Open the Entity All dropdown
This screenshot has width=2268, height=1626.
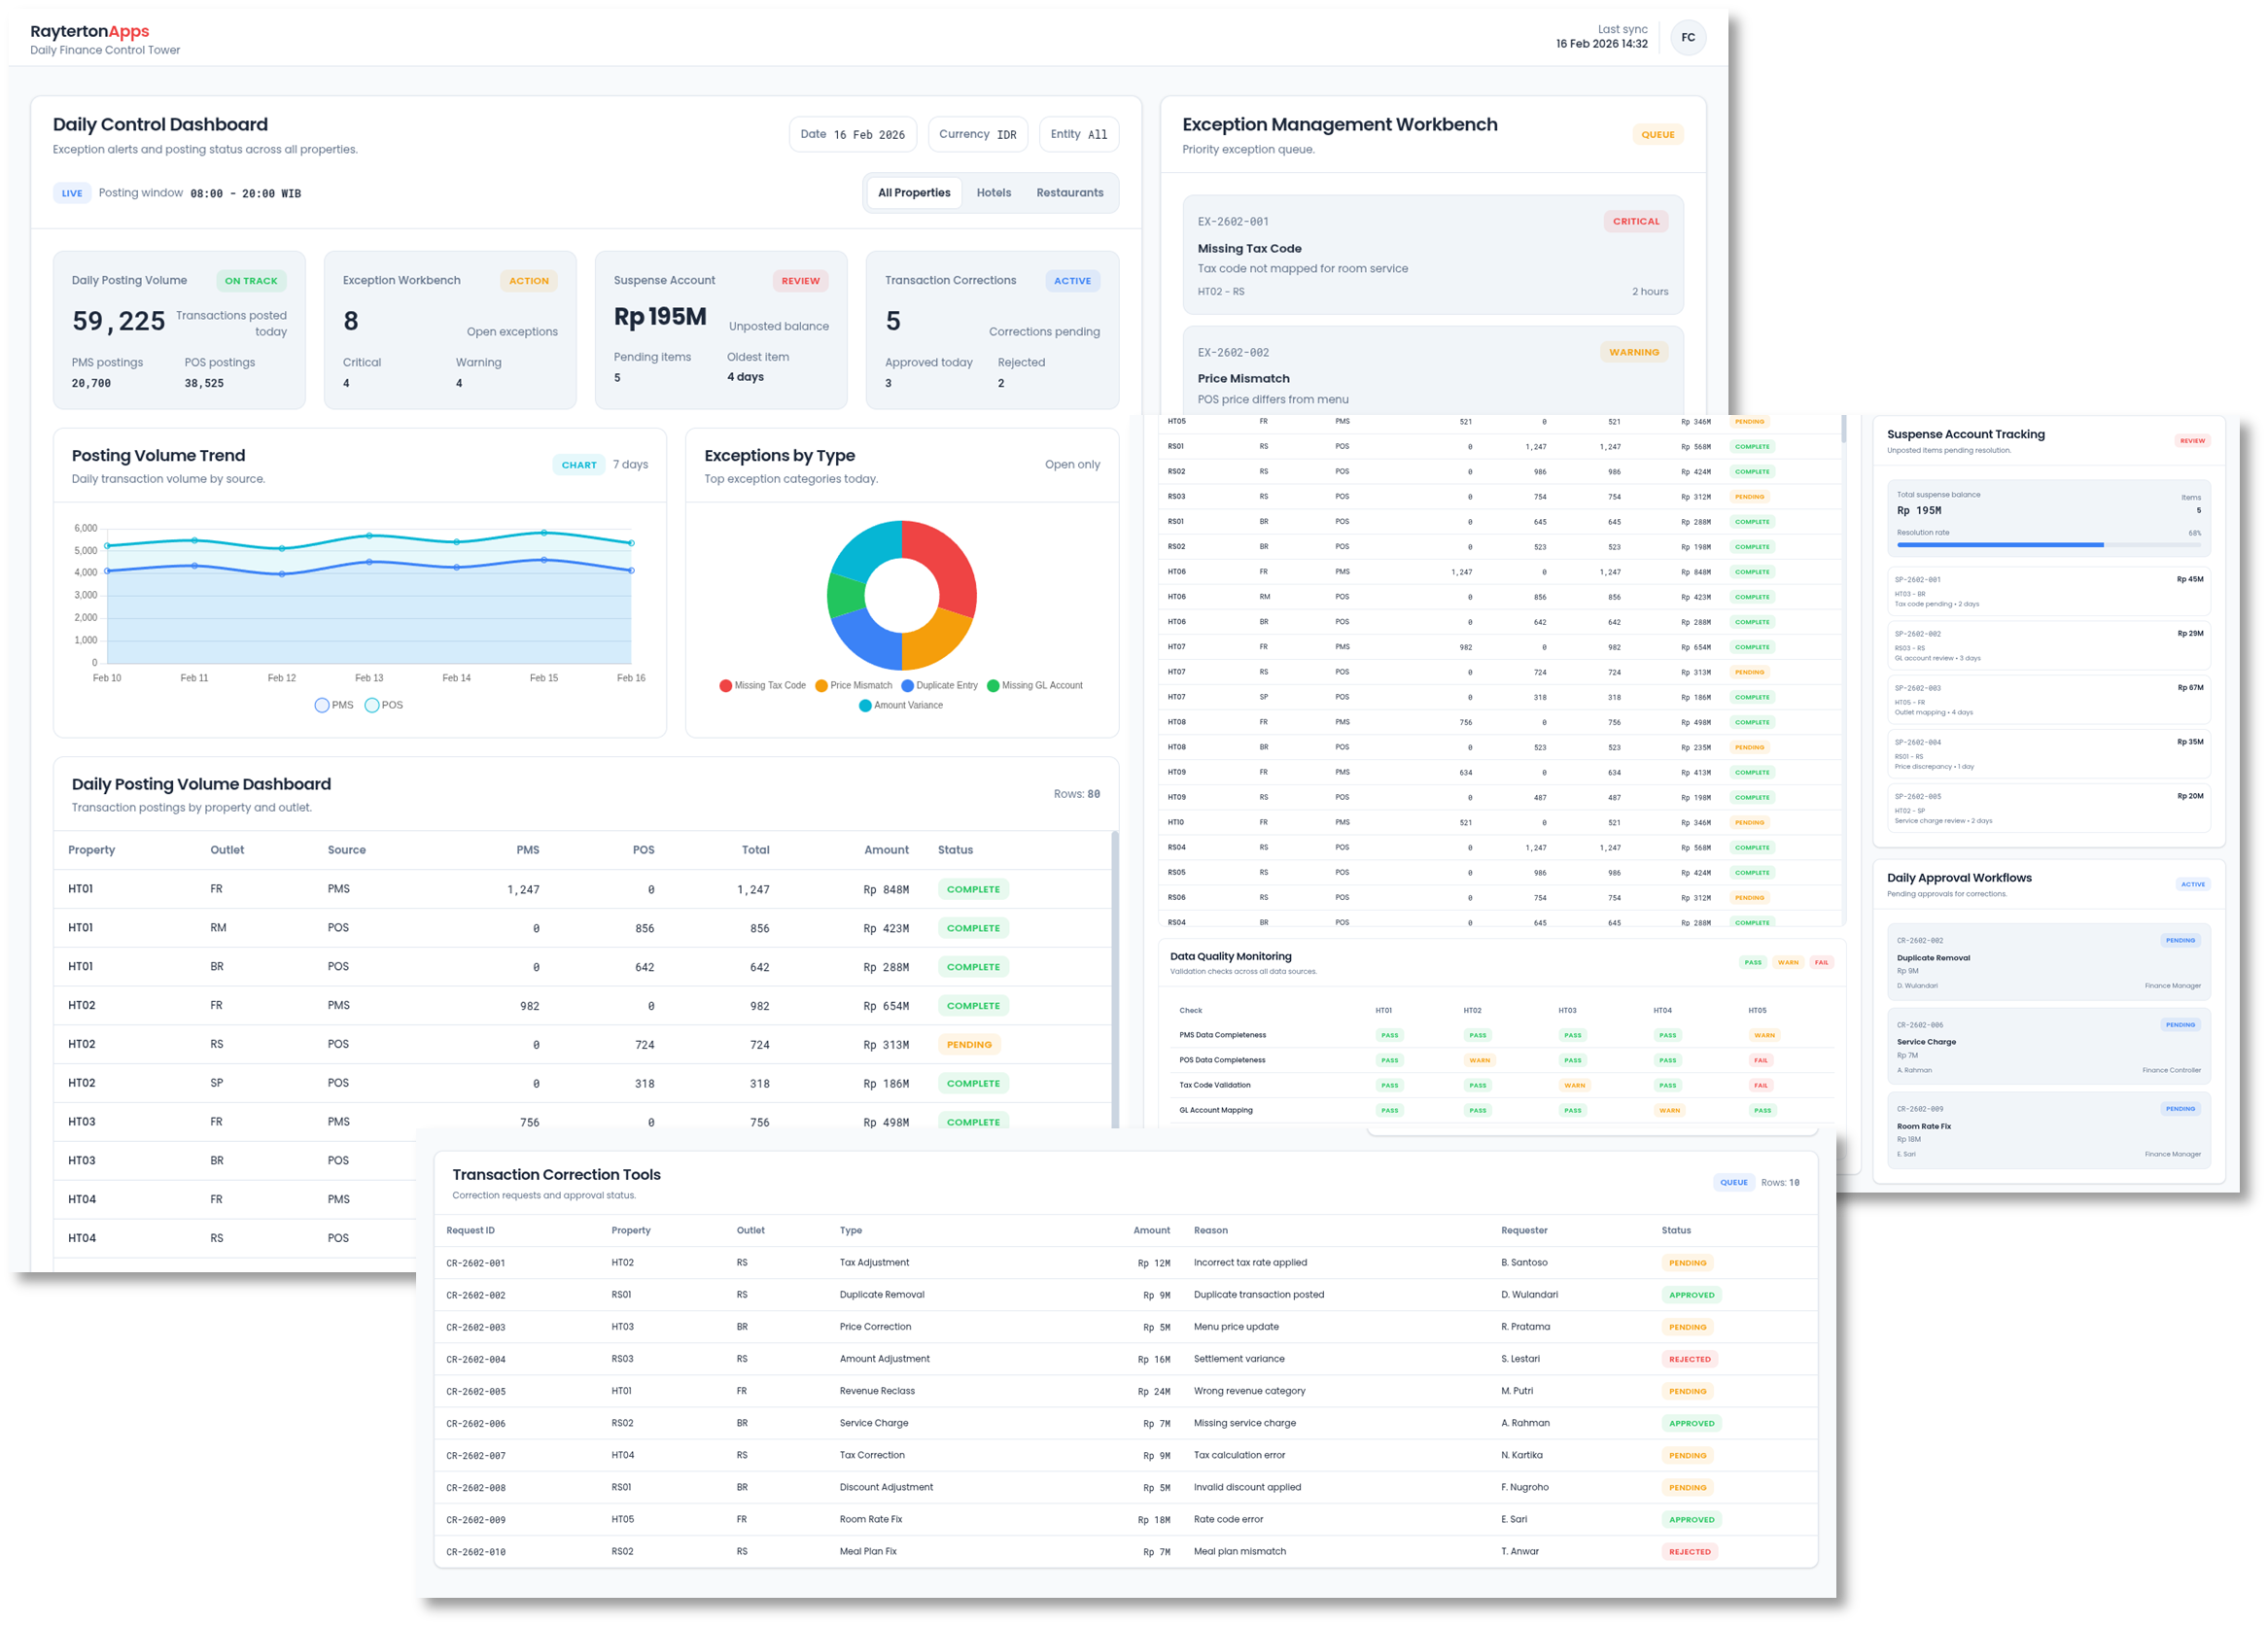point(1078,134)
